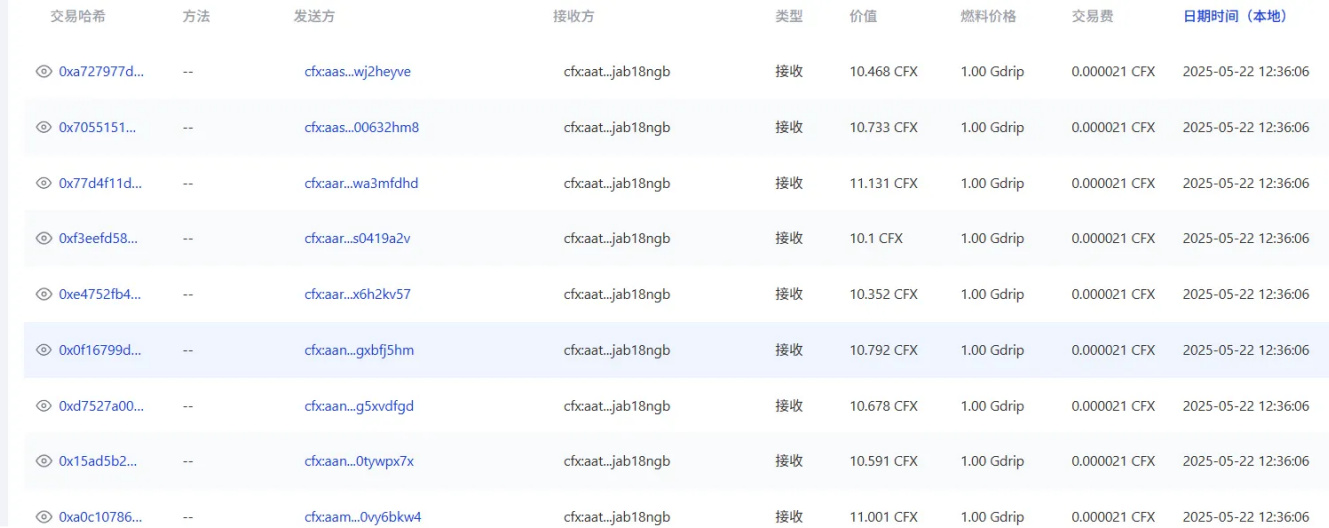Open sender address cfx:aas...wj2heyve
The width and height of the screenshot is (1329, 528).
click(357, 72)
